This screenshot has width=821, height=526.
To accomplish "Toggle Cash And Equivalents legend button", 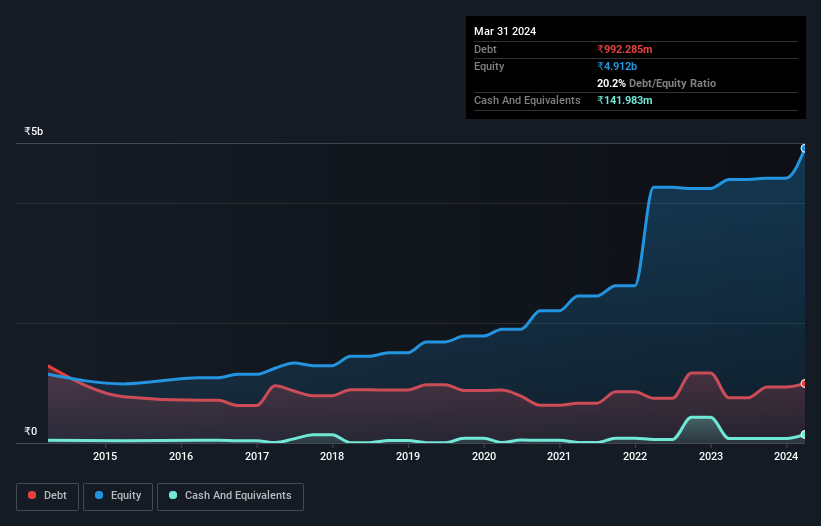I will click(230, 496).
